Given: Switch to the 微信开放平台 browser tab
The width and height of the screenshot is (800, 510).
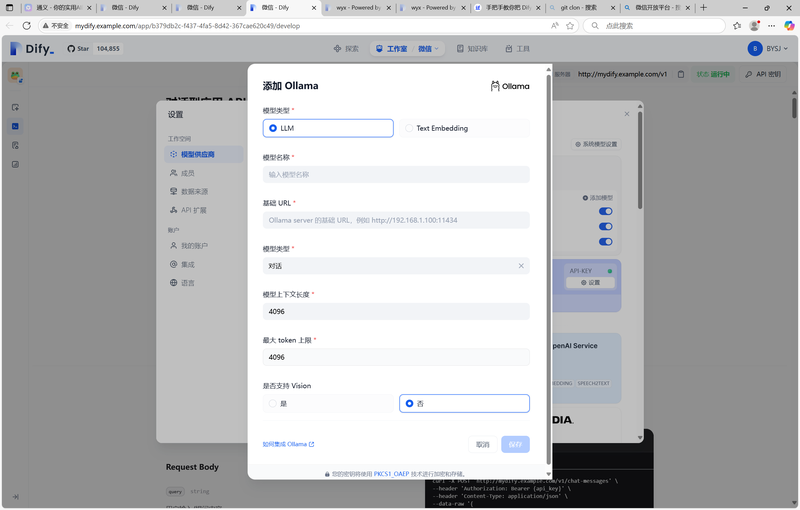Looking at the screenshot, I should coord(657,8).
